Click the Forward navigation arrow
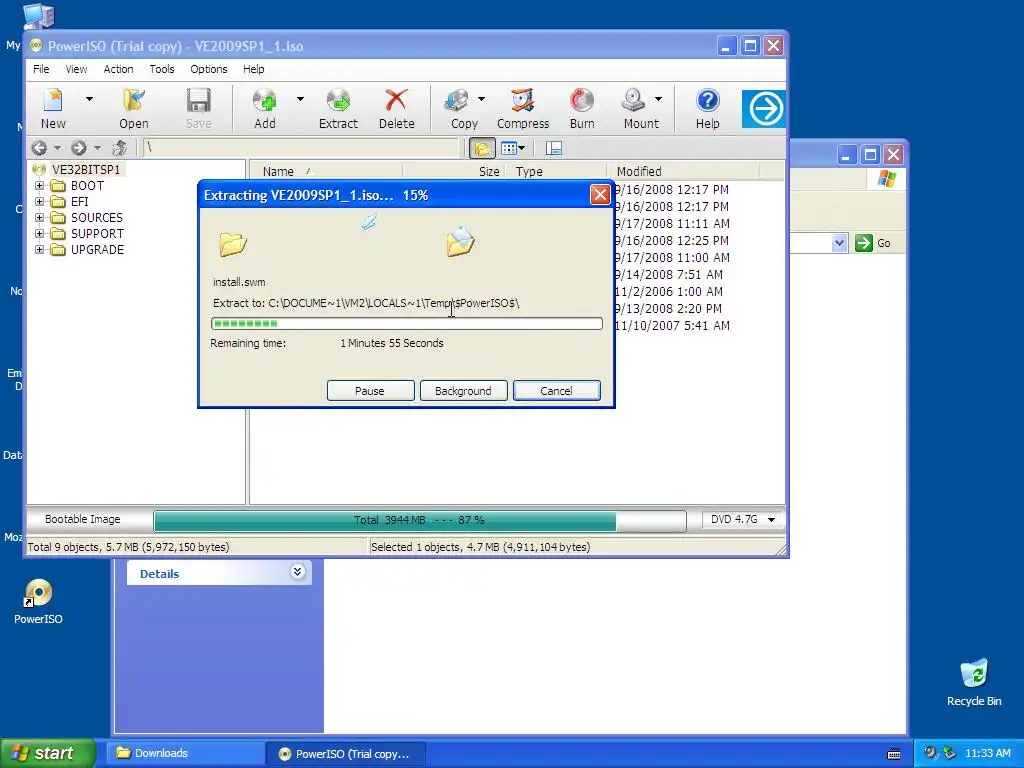This screenshot has width=1024, height=768. pyautogui.click(x=79, y=148)
